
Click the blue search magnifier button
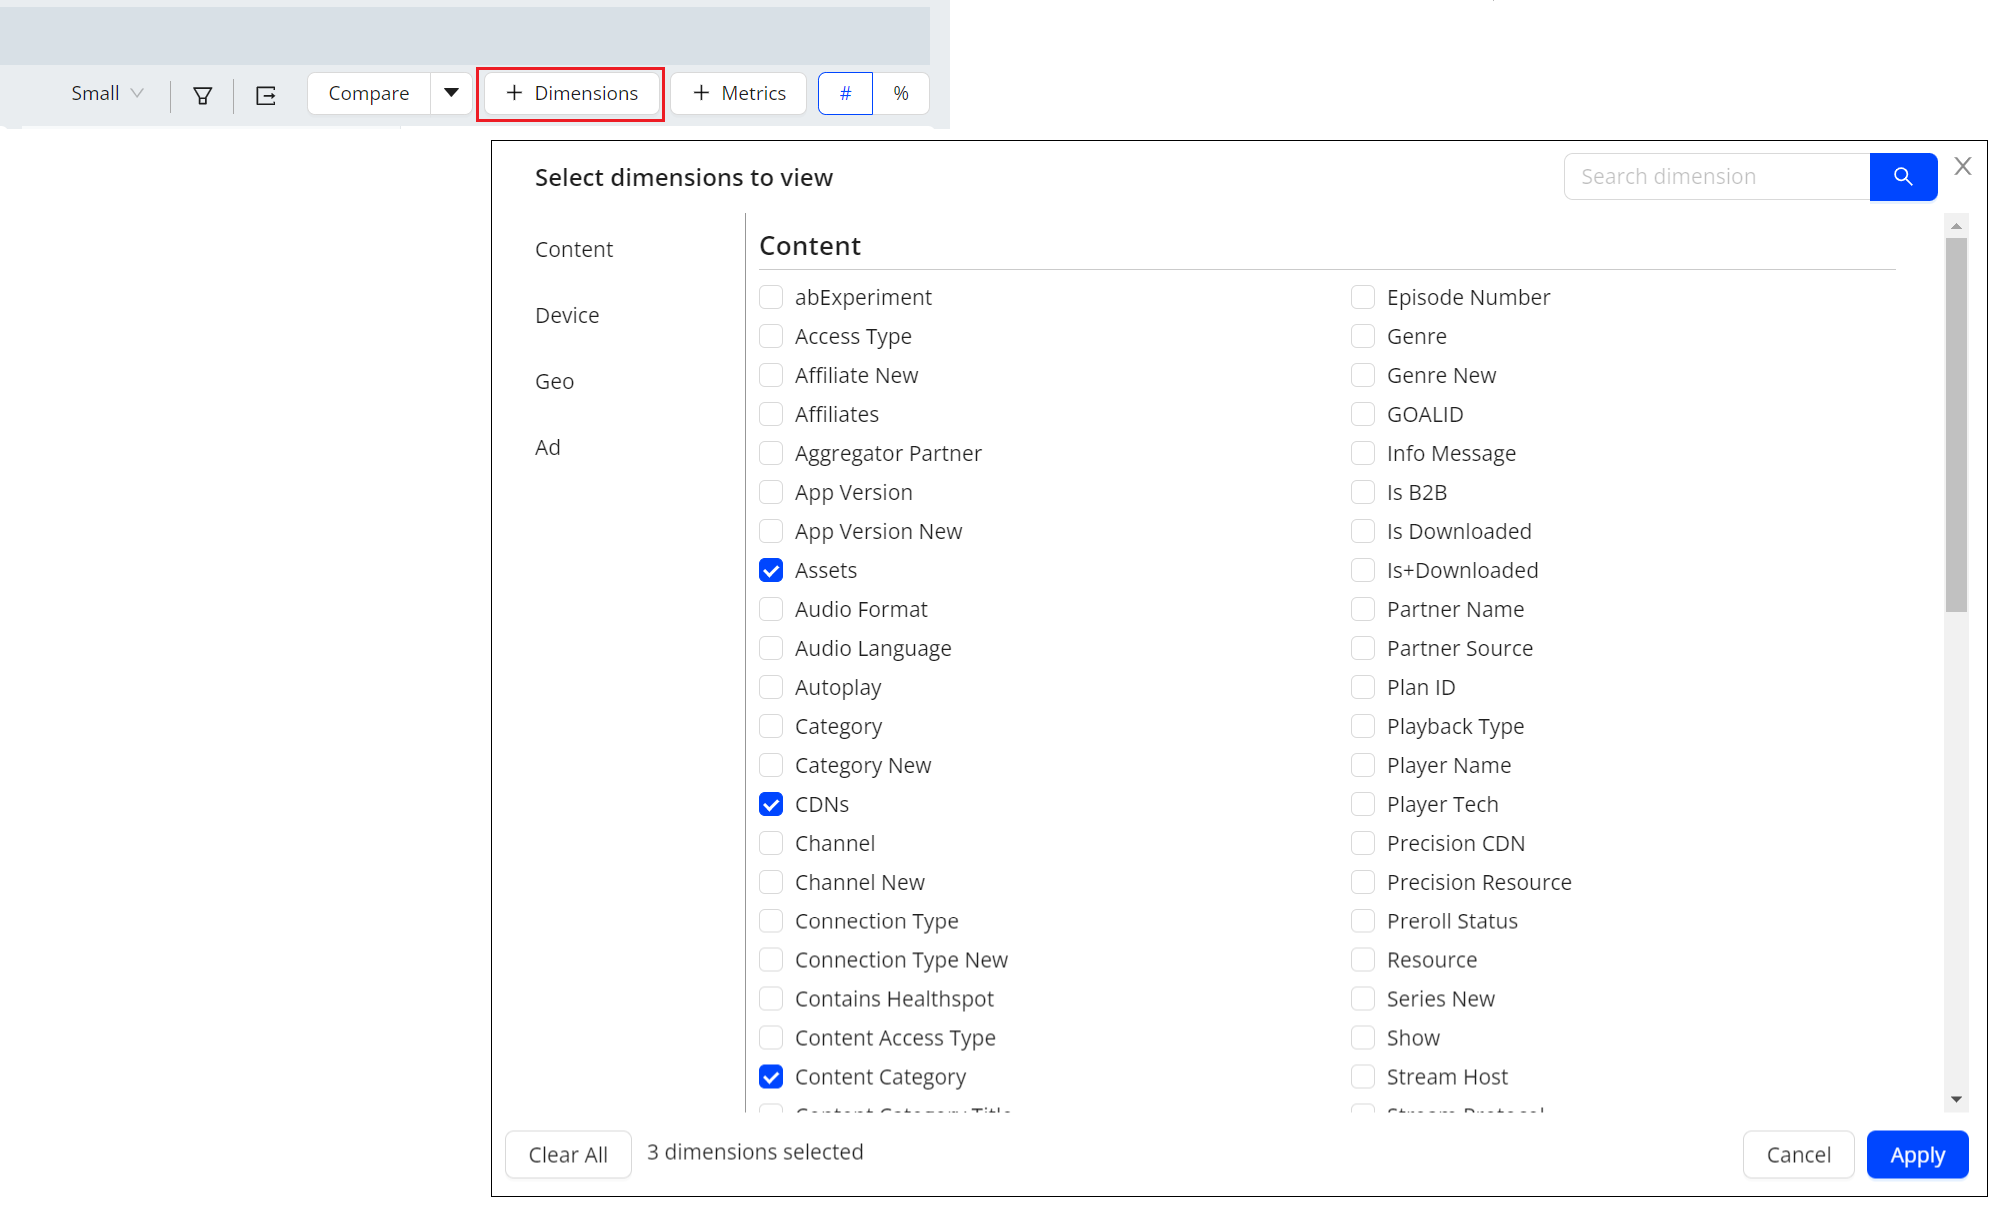(x=1902, y=177)
